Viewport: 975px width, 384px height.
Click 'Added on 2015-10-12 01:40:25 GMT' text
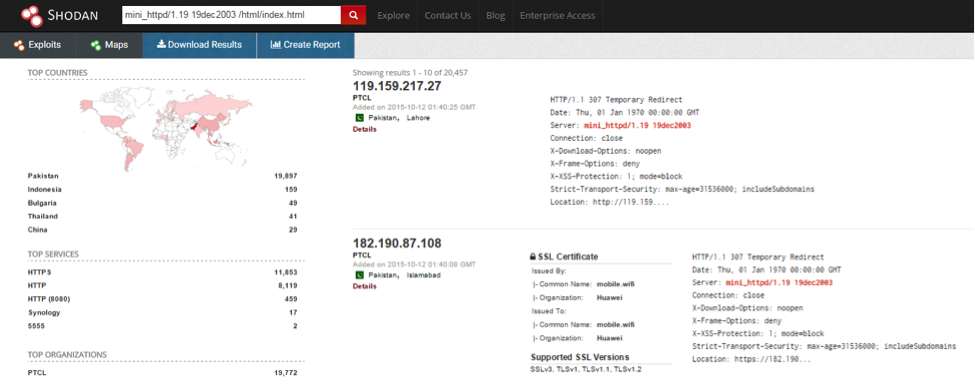414,107
